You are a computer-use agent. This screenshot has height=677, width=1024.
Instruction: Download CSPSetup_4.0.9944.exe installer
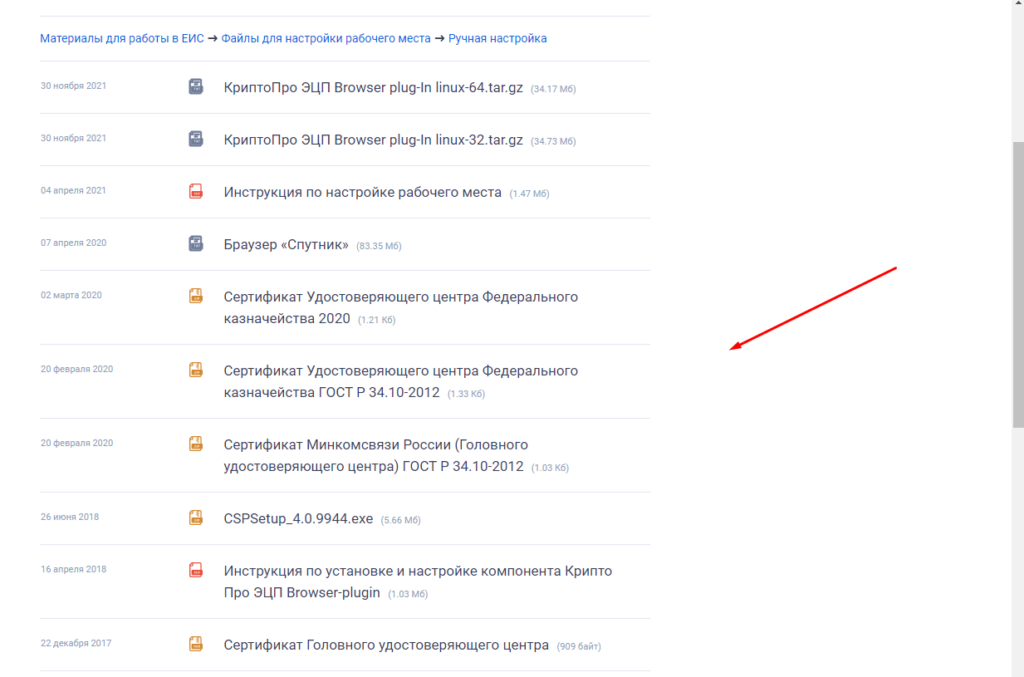pos(298,519)
